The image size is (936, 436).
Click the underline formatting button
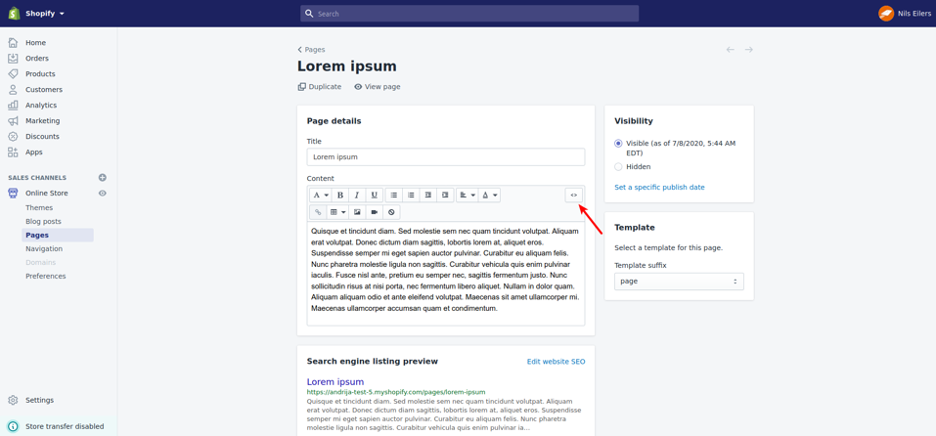(x=374, y=195)
